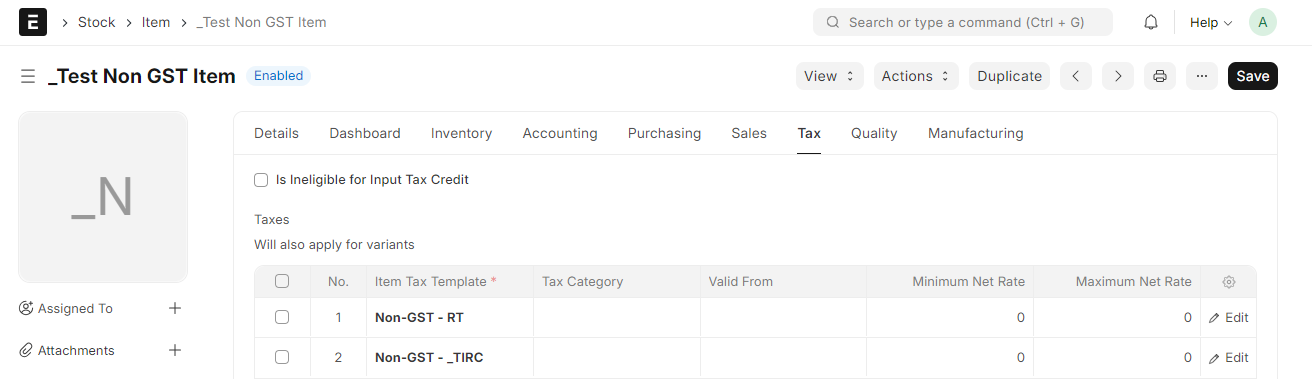Click the ERPNext home logo icon

pyautogui.click(x=33, y=22)
